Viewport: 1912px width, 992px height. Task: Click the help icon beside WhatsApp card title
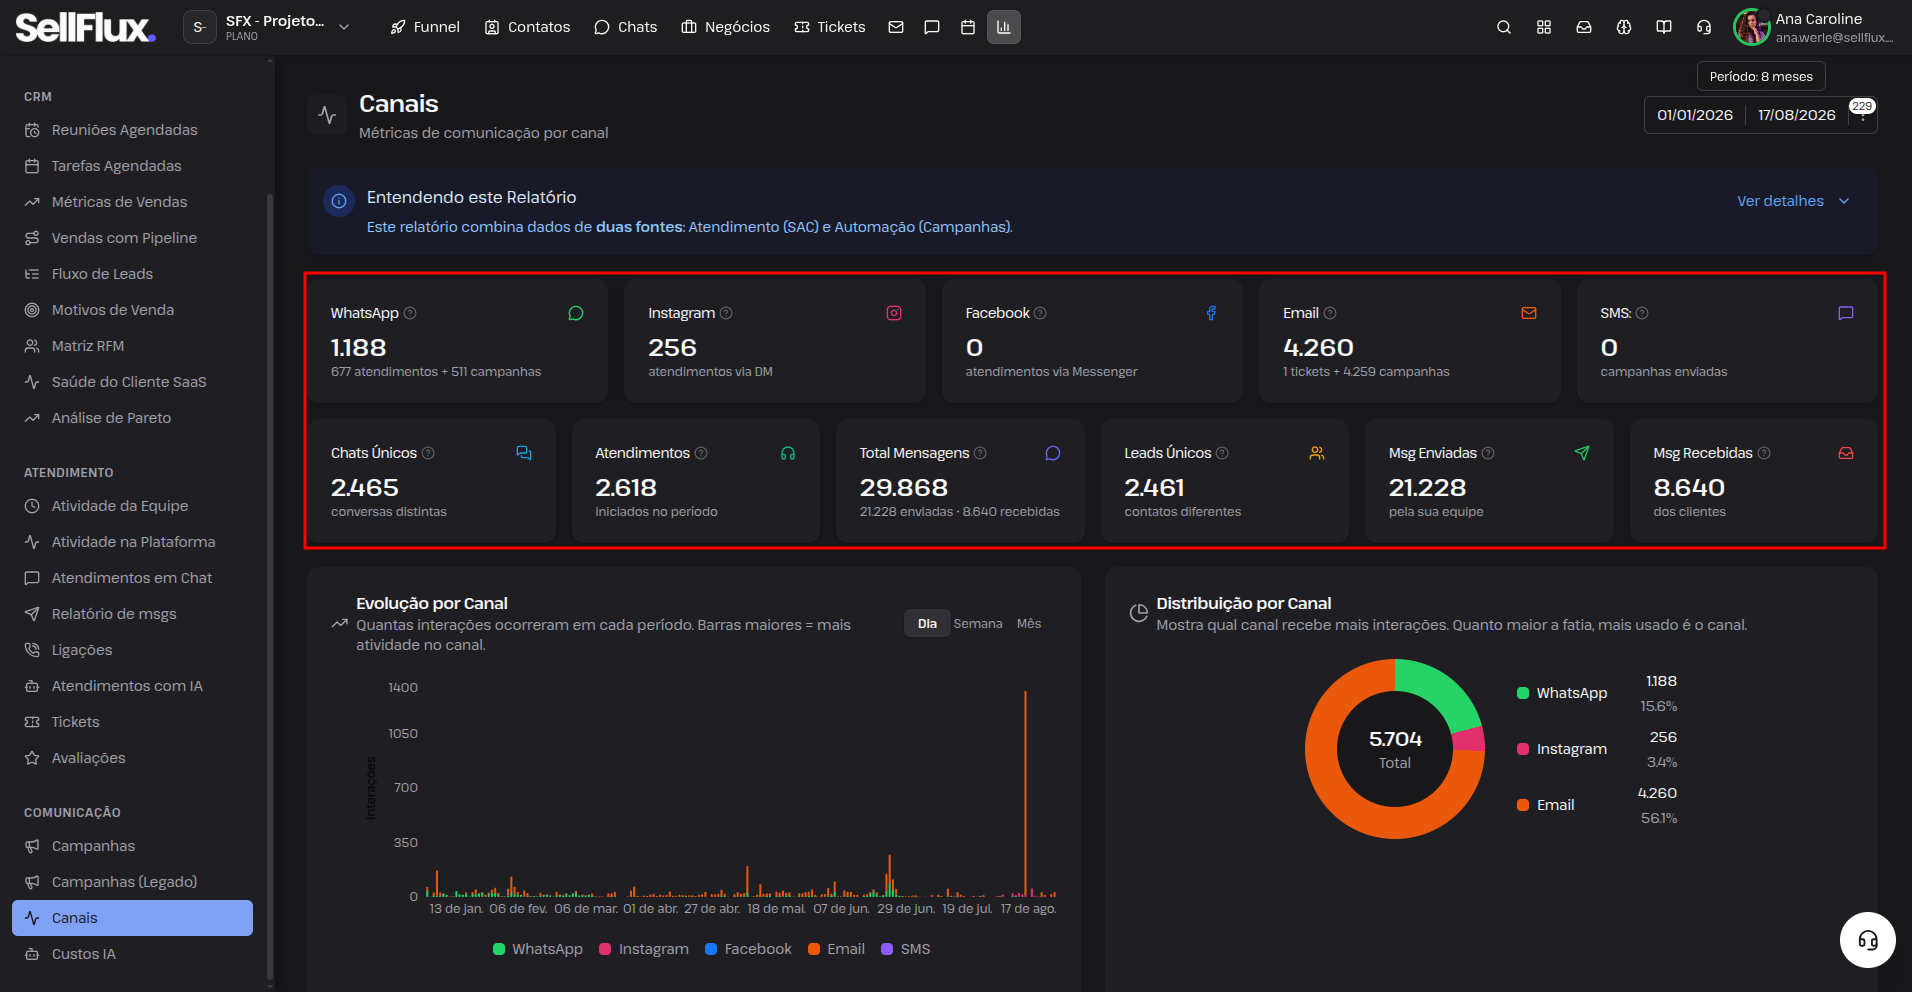[x=410, y=313]
